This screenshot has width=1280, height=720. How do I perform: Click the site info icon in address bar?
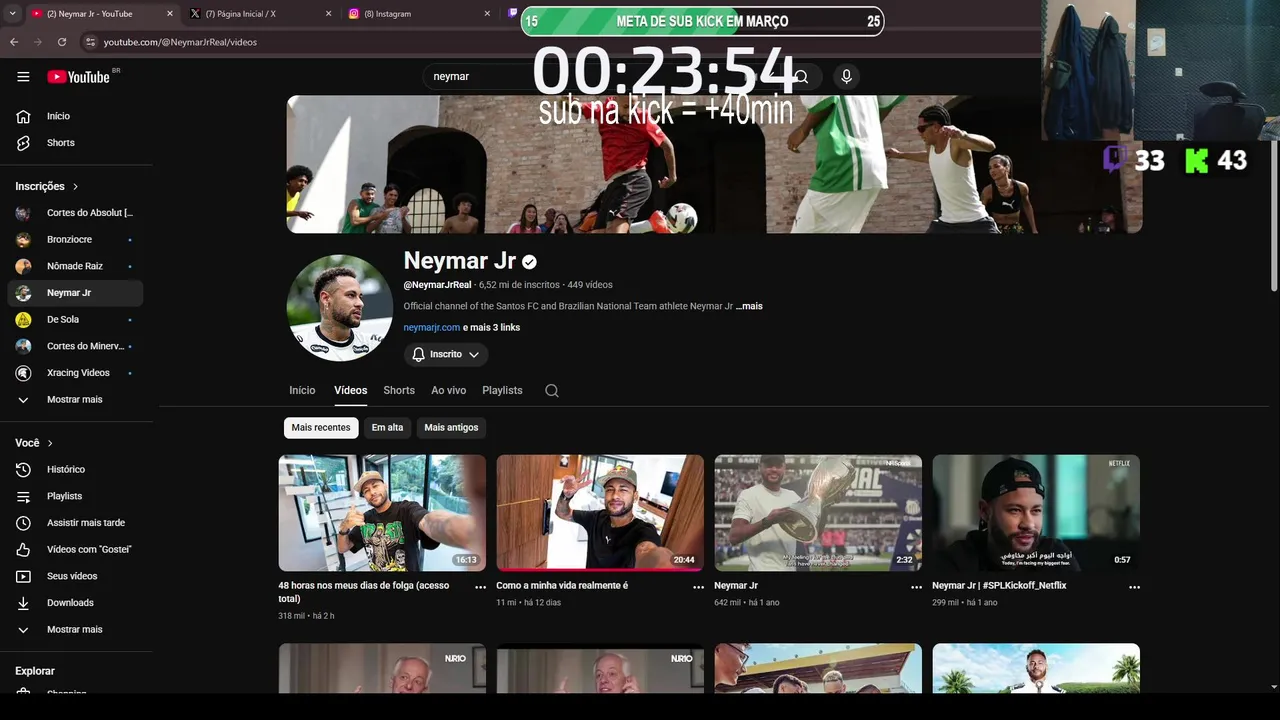90,42
